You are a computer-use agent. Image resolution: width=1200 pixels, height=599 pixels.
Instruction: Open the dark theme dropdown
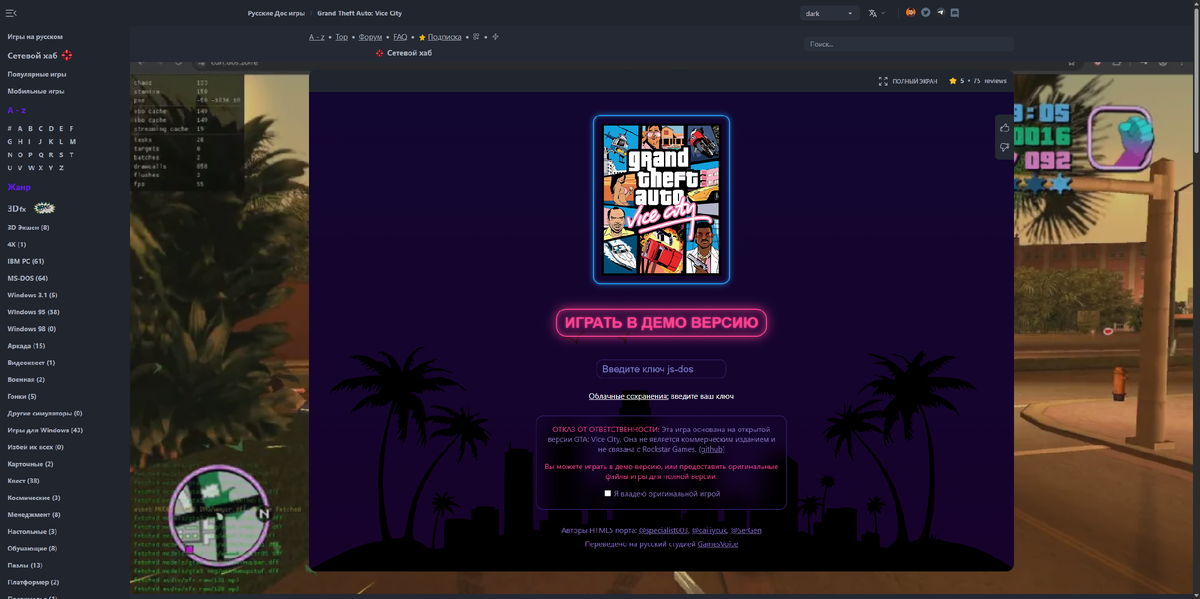[x=829, y=13]
